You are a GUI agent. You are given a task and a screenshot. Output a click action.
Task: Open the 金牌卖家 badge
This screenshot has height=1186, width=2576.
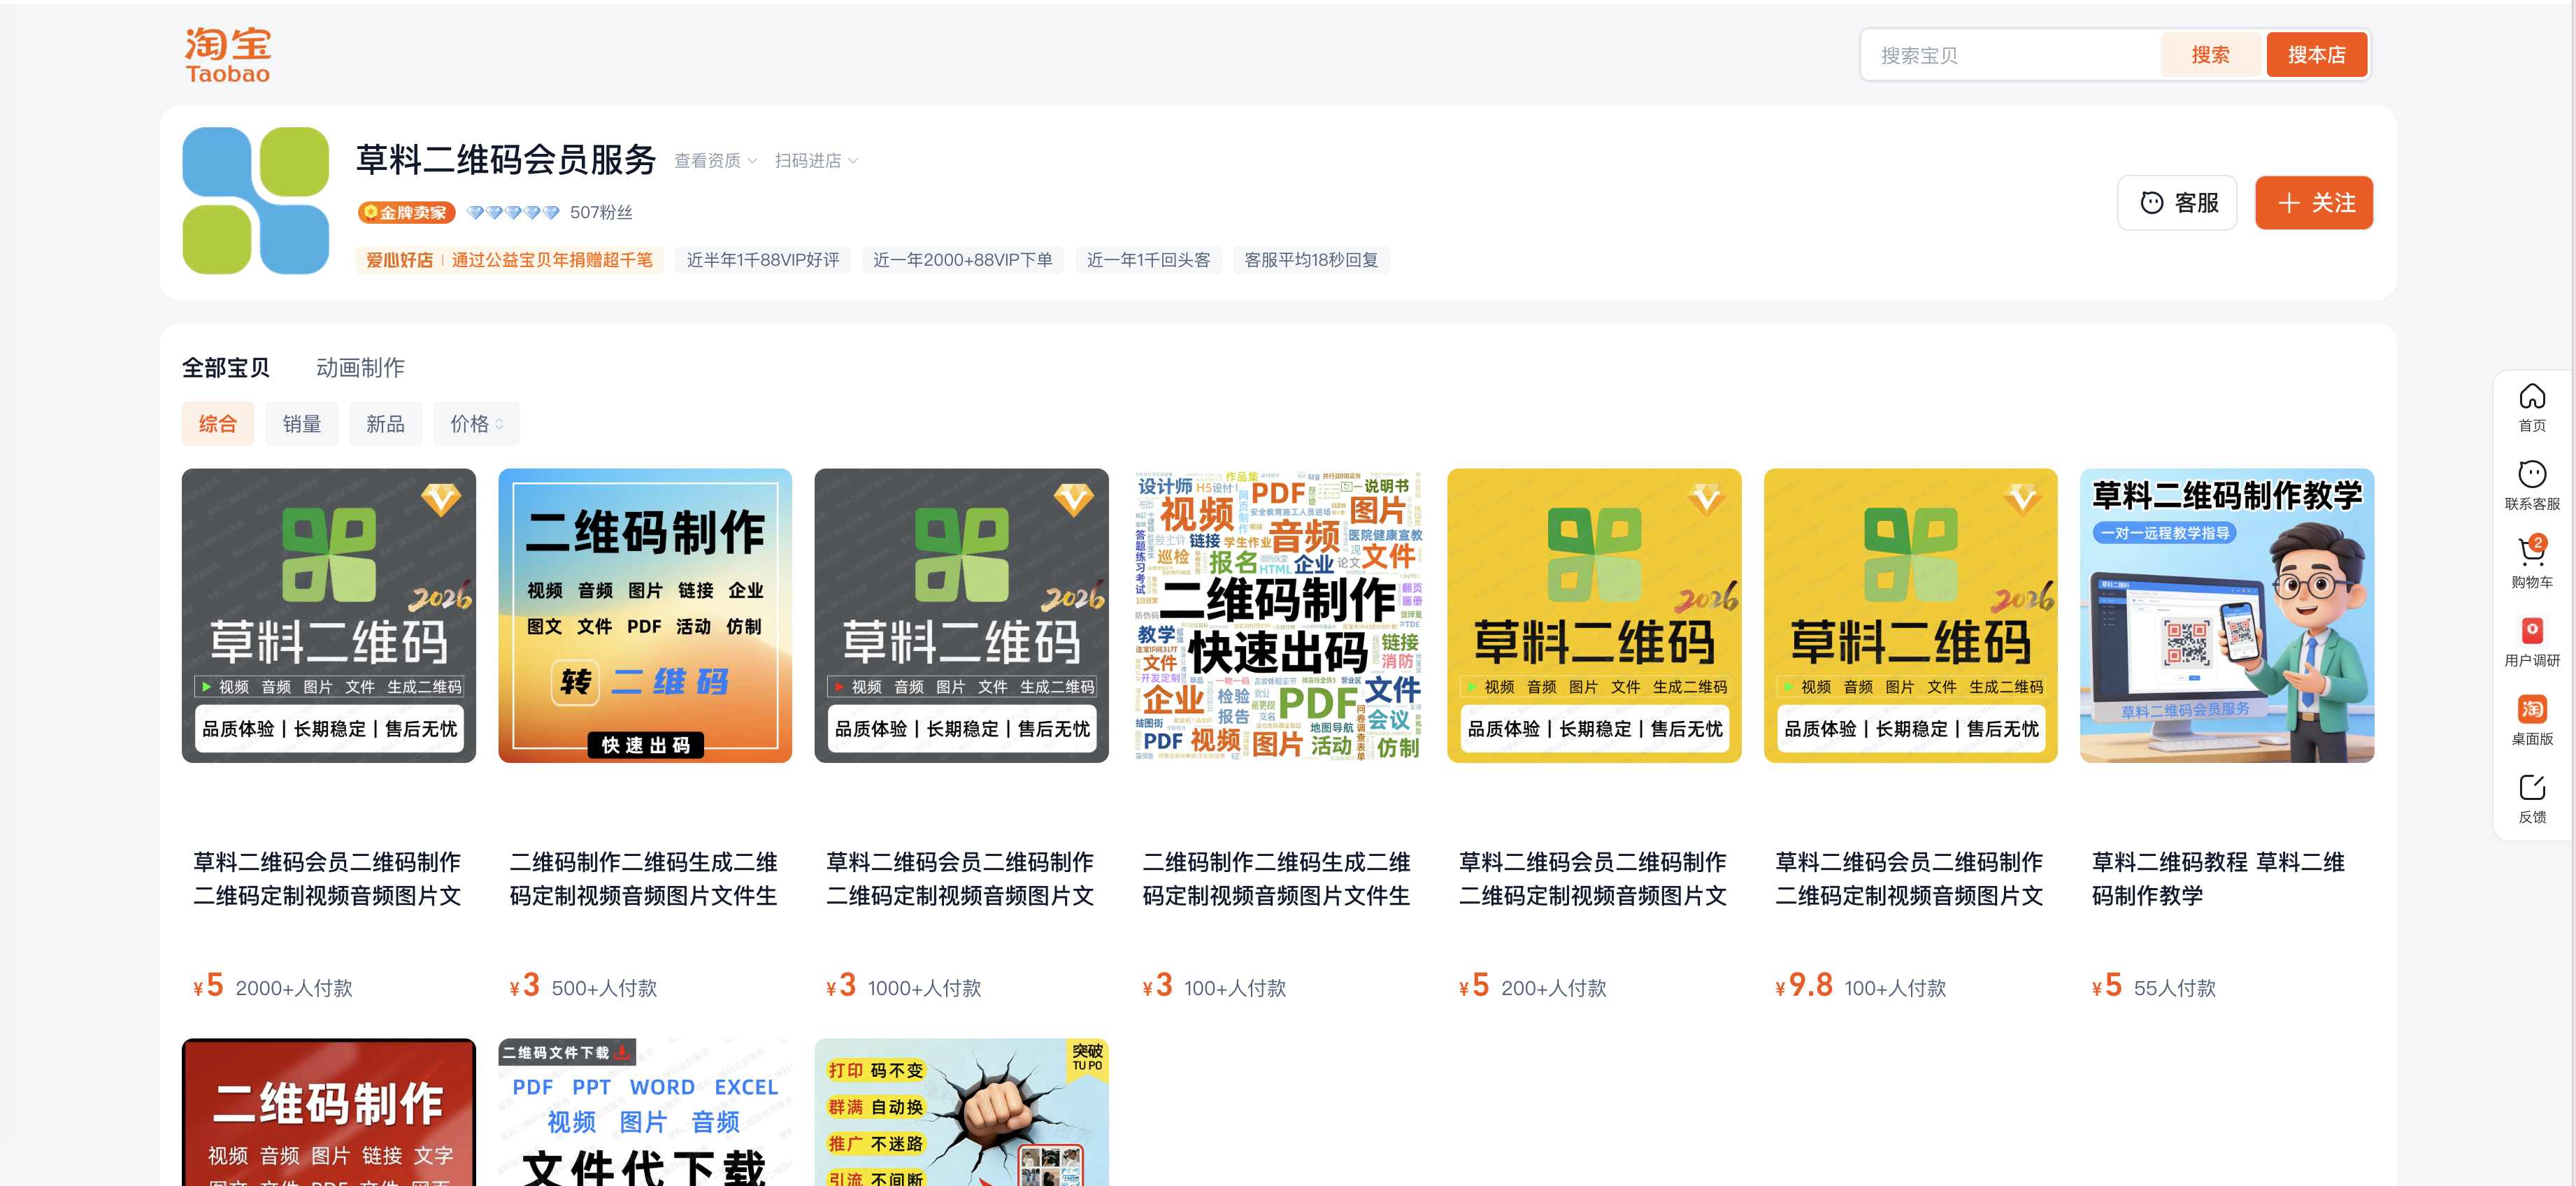pyautogui.click(x=407, y=212)
